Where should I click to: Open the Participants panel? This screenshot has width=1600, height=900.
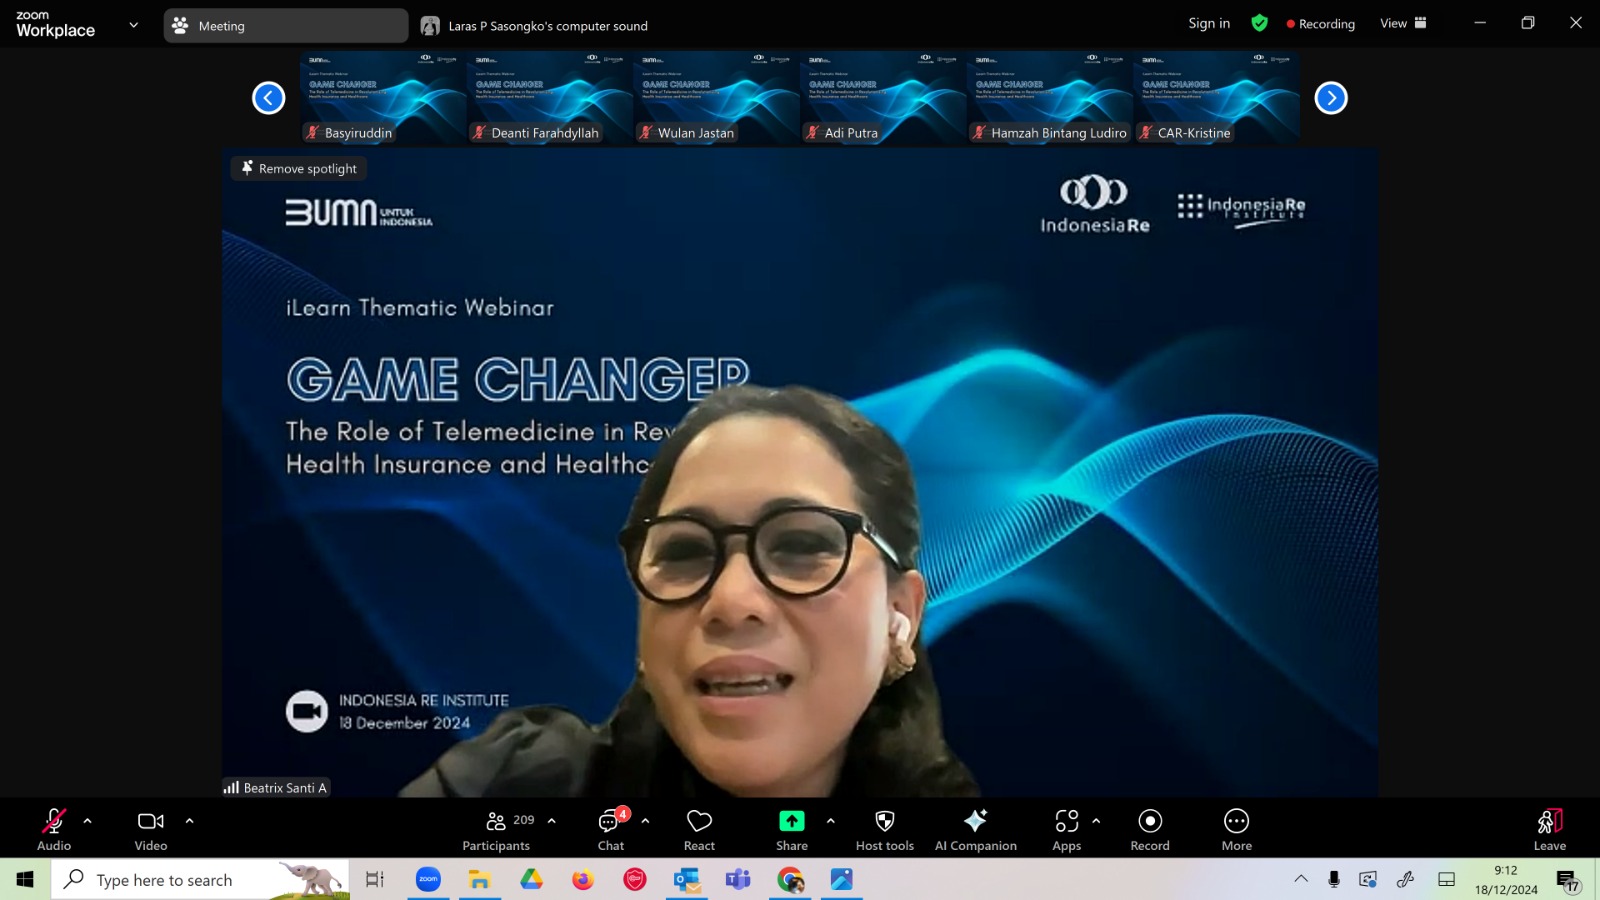[496, 829]
